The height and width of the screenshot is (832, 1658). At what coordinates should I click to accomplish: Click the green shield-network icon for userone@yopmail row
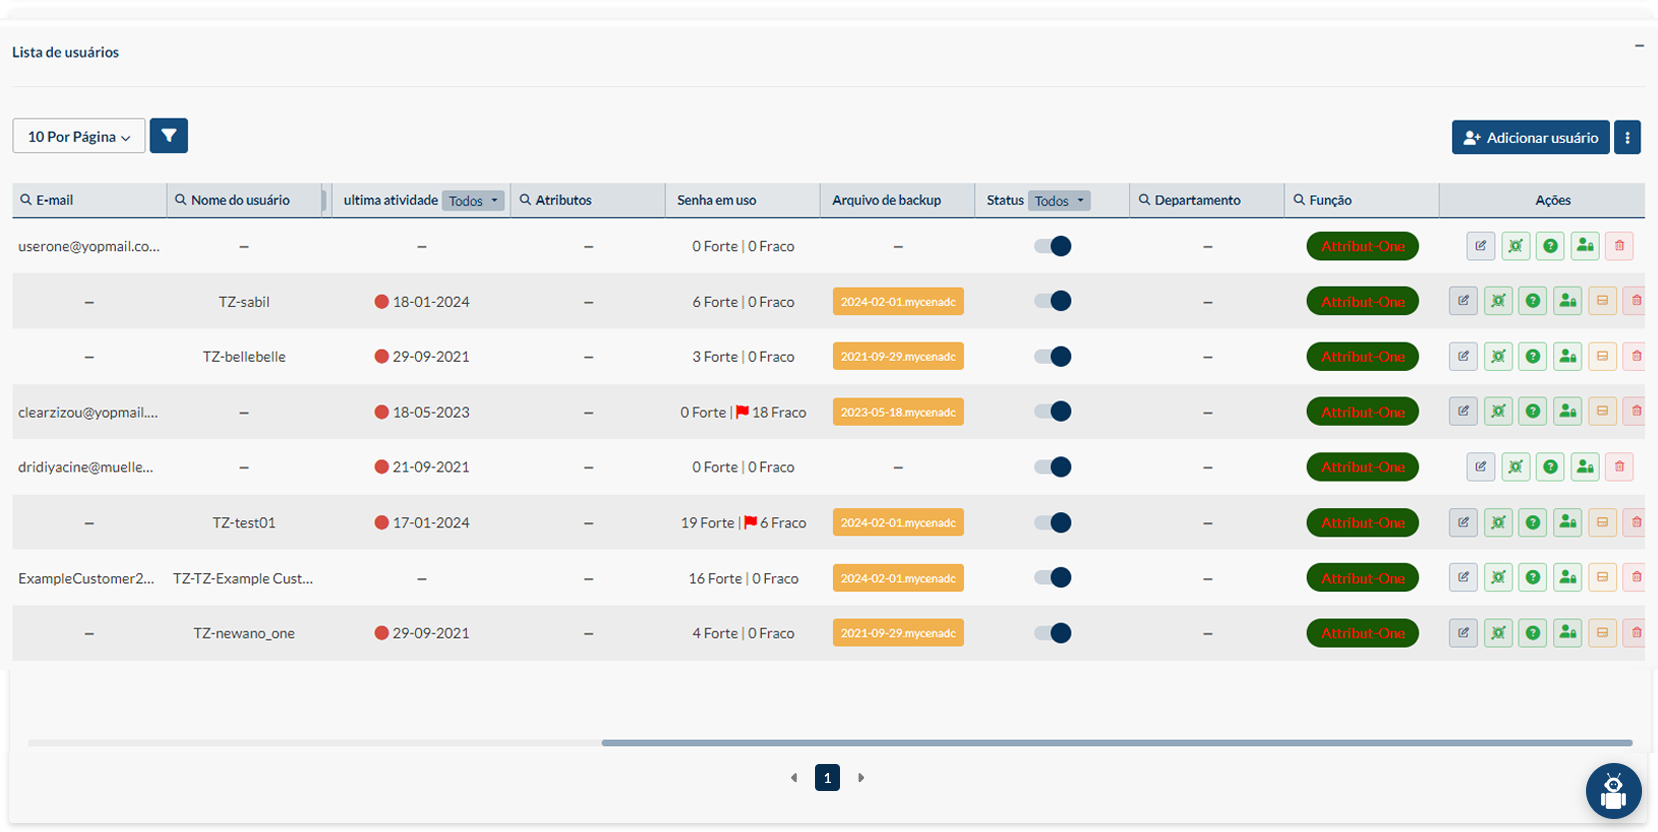coord(1516,246)
